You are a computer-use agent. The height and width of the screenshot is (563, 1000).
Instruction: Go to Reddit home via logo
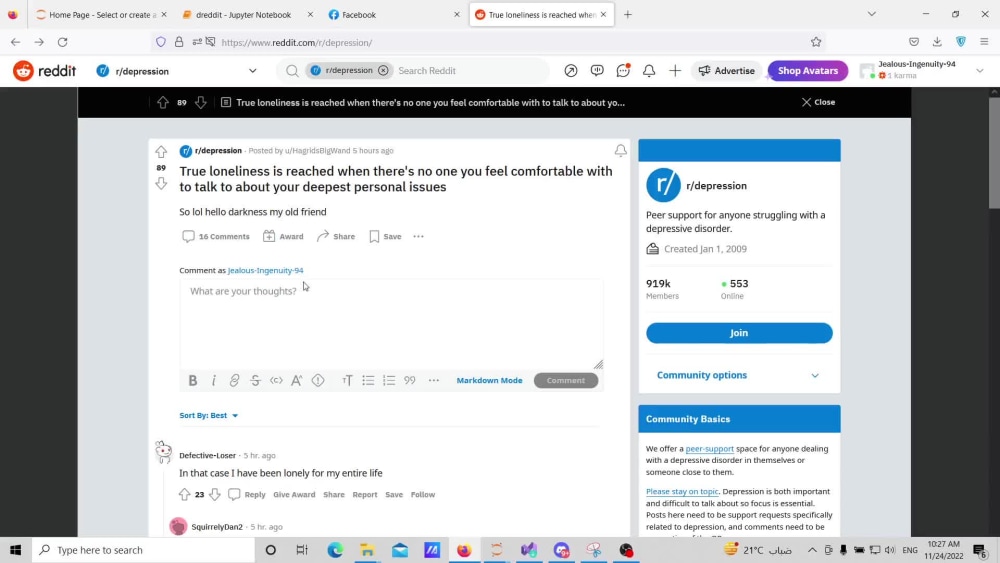coord(44,71)
